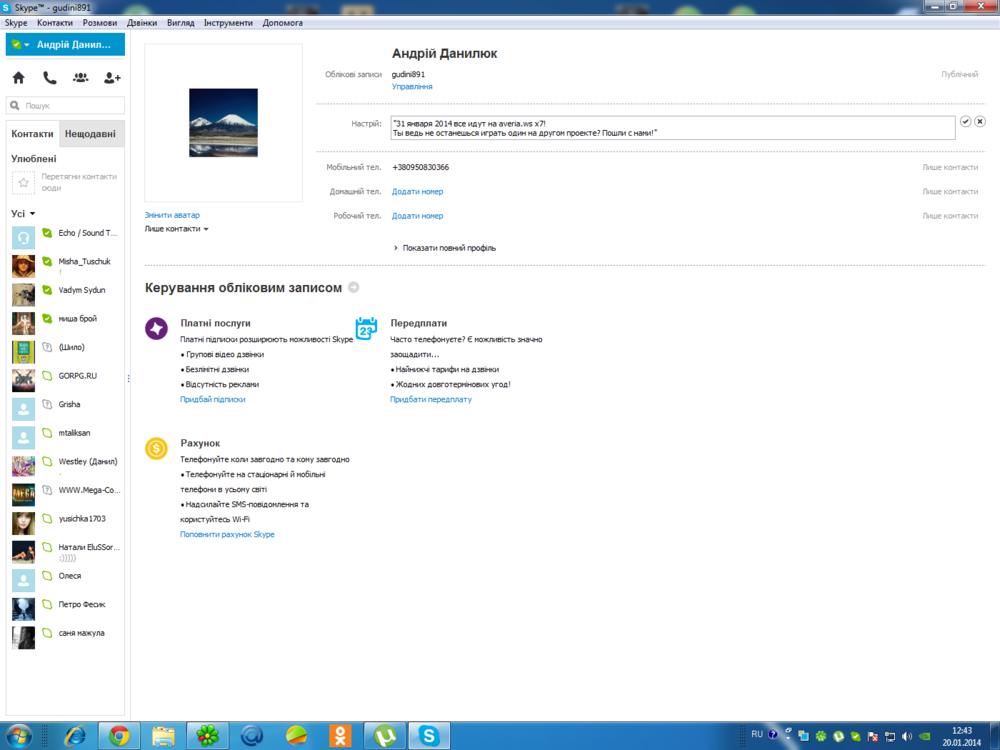Confirm mood message with checkmark icon
The height and width of the screenshot is (750, 1000).
(x=966, y=121)
